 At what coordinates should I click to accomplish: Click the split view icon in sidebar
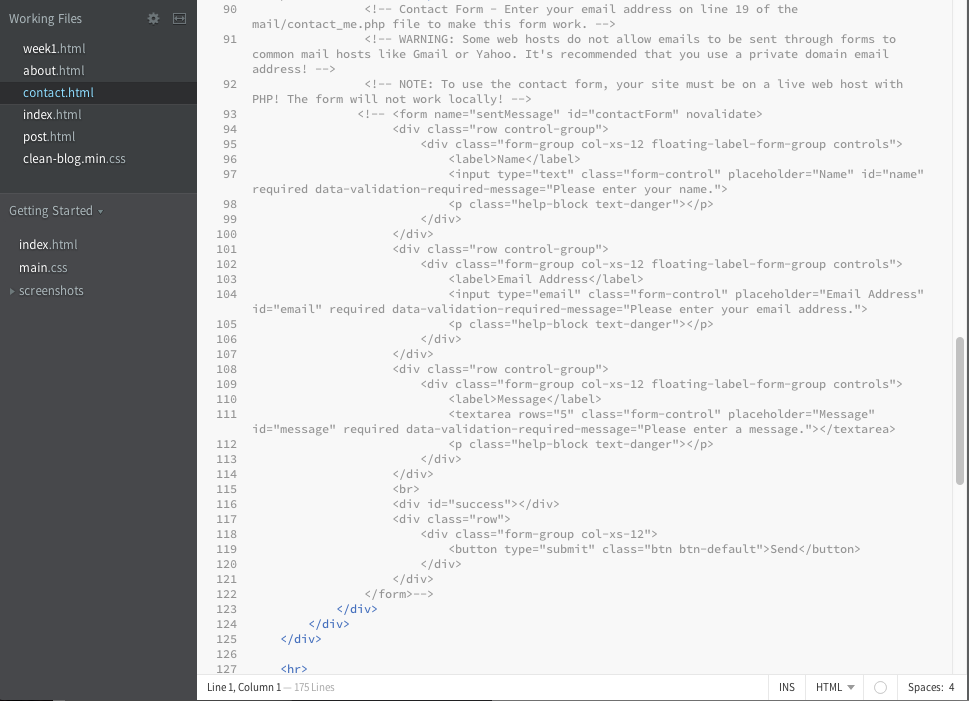[x=179, y=19]
